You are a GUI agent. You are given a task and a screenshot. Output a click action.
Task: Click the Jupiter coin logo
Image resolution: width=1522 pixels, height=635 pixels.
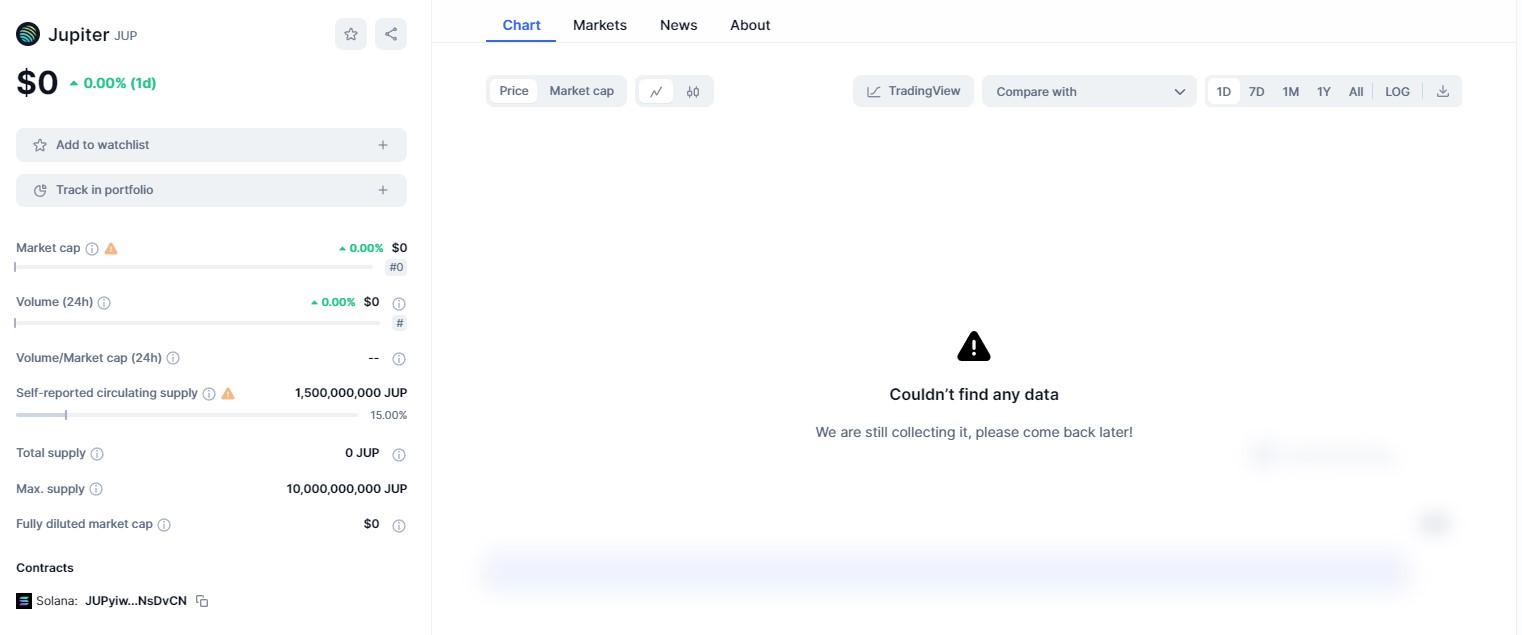tap(28, 34)
